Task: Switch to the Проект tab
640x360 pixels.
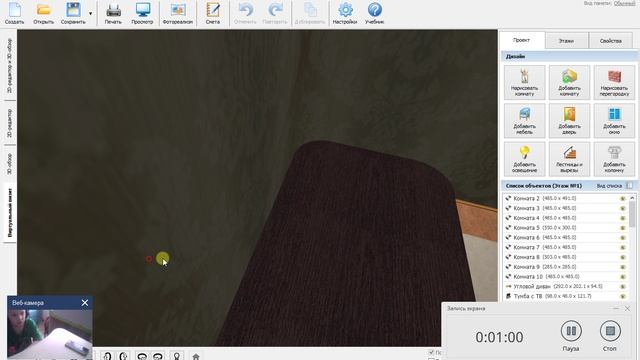Action: click(x=522, y=40)
